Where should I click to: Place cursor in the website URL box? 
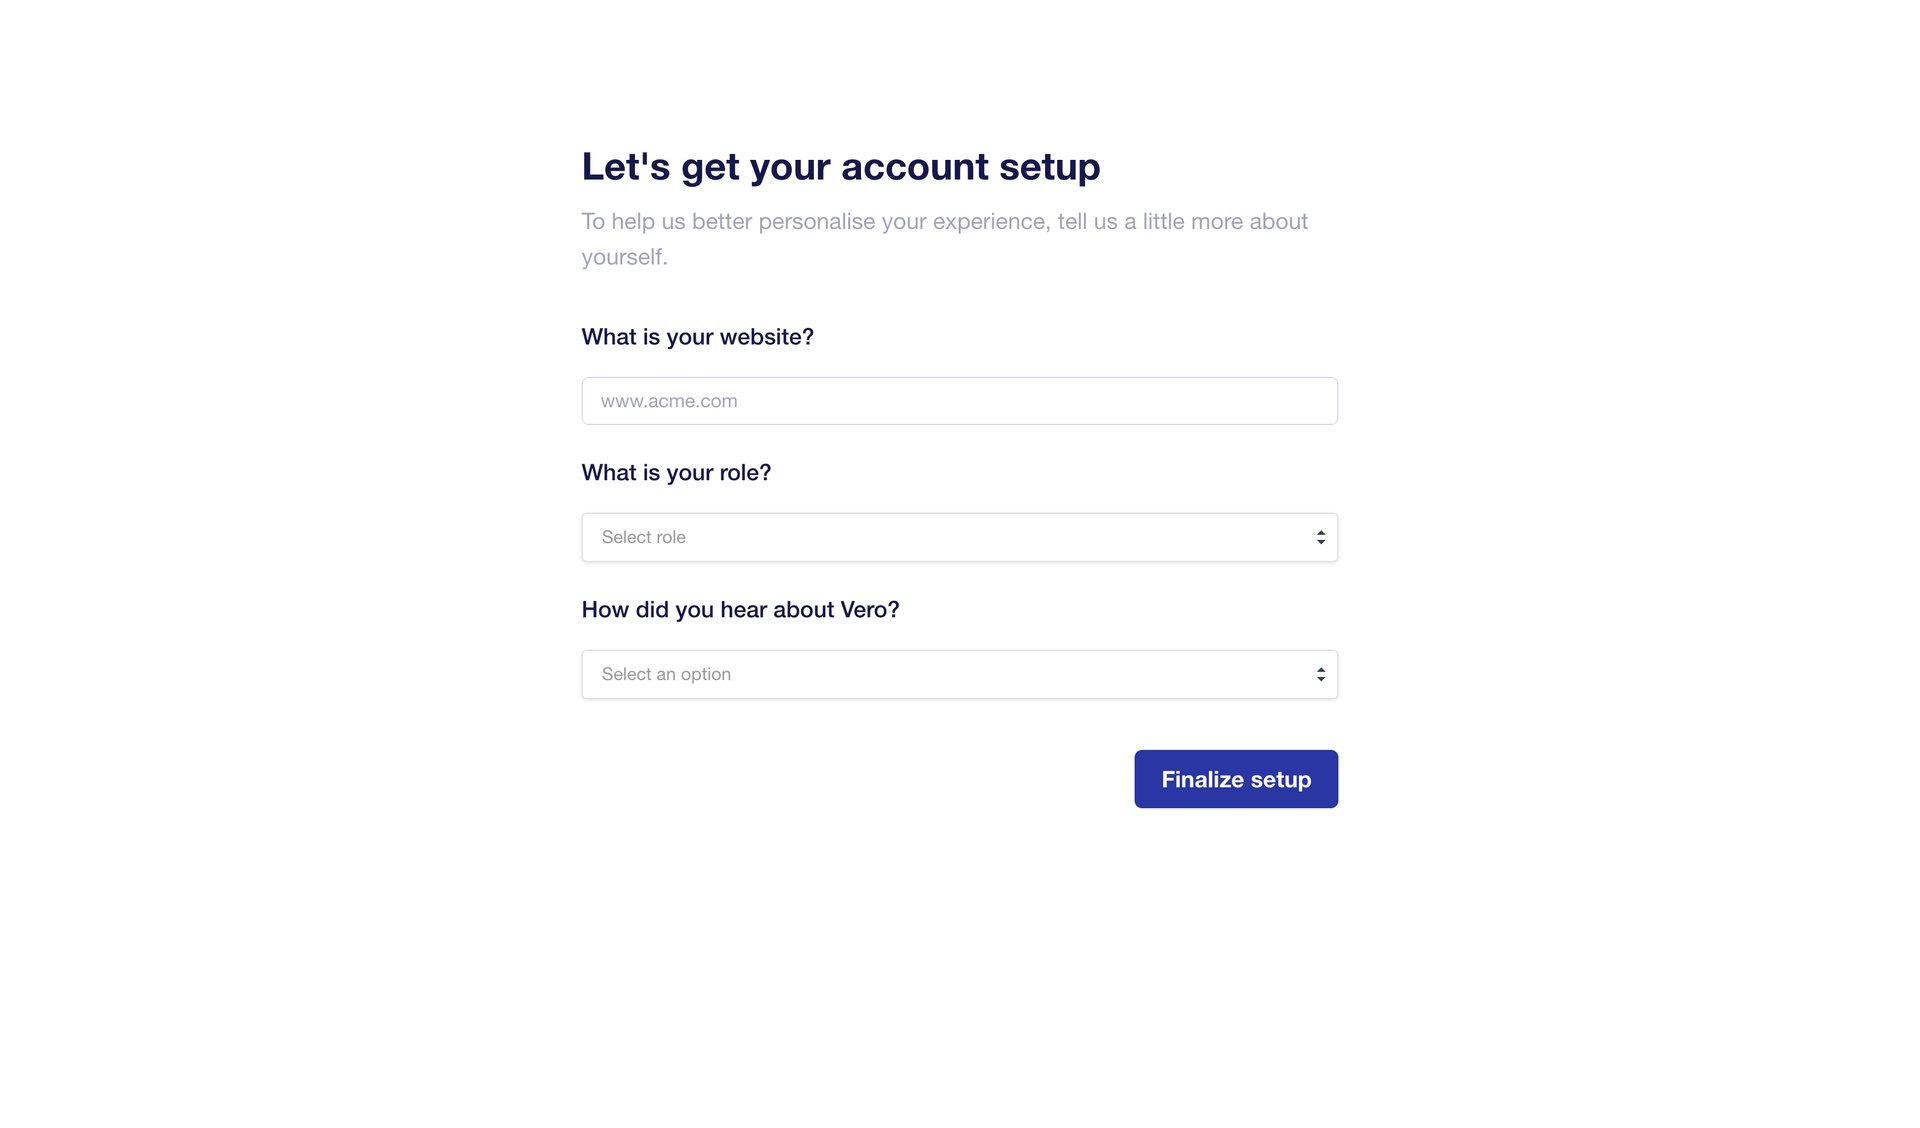pyautogui.click(x=958, y=401)
